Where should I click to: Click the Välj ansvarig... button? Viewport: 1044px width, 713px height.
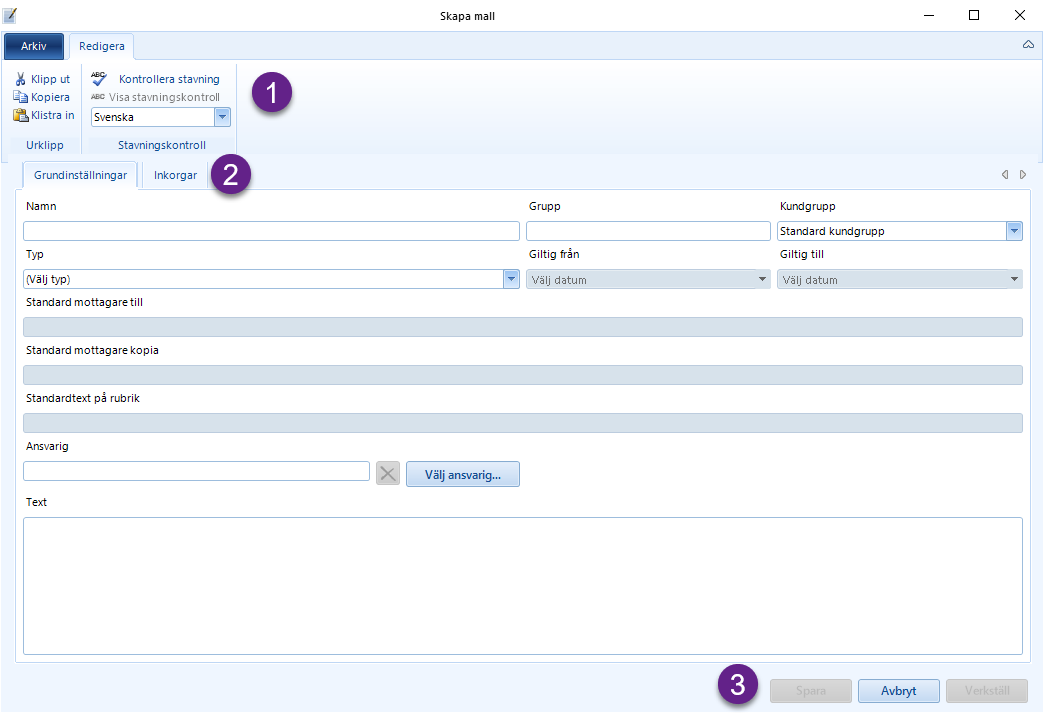pyautogui.click(x=463, y=475)
